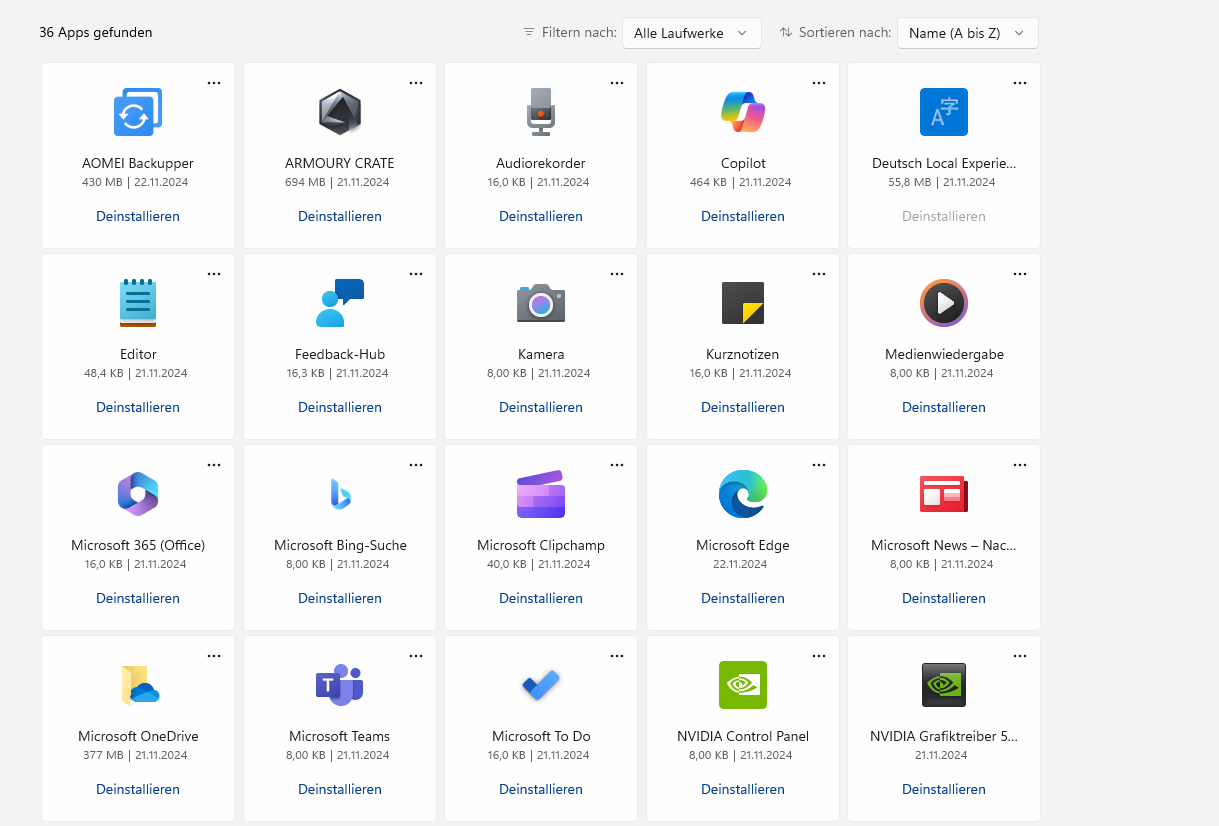Click the Microsoft Clipchamp icon
Screen dimensions: 1219x826
[x=541, y=494]
